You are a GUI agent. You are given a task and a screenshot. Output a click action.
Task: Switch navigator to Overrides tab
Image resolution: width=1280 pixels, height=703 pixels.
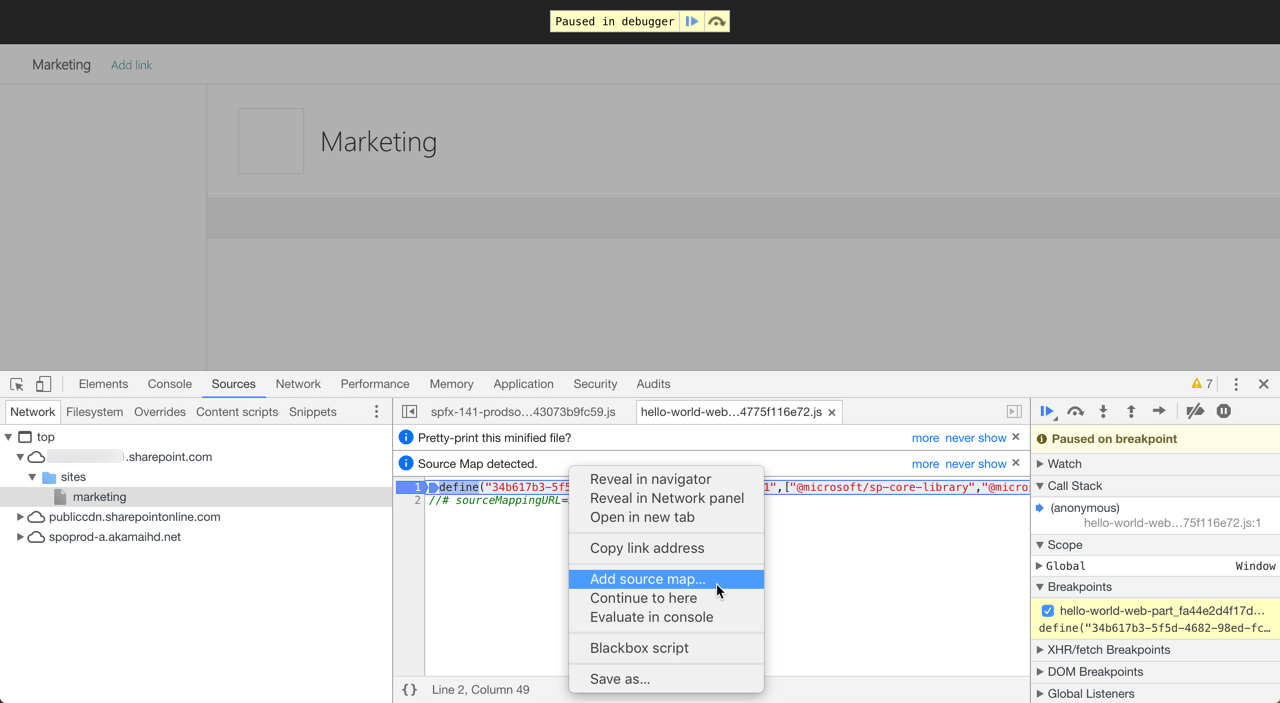coord(160,412)
